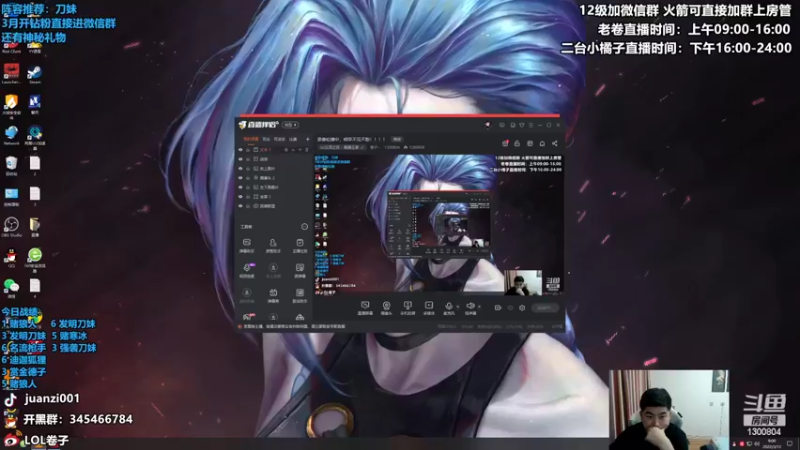Lock the first red text source
The height and width of the screenshot is (450, 800).
pos(248,150)
